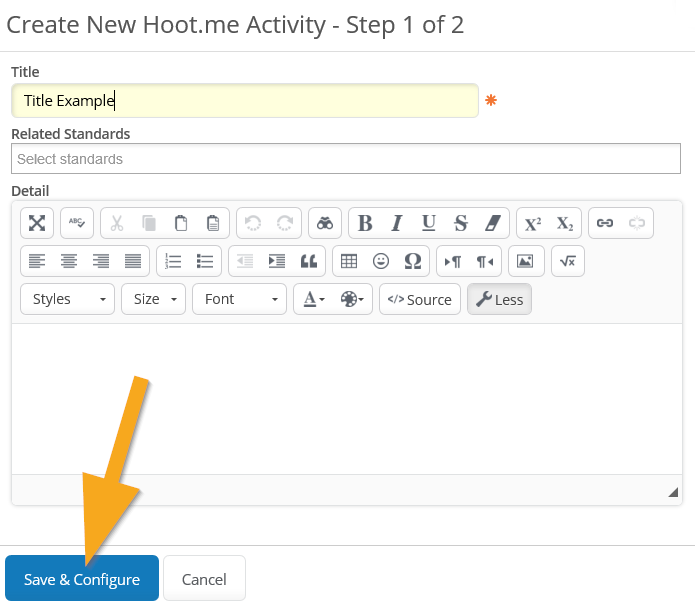Run the ABC spell check tool
The image size is (695, 611).
pyautogui.click(x=77, y=223)
